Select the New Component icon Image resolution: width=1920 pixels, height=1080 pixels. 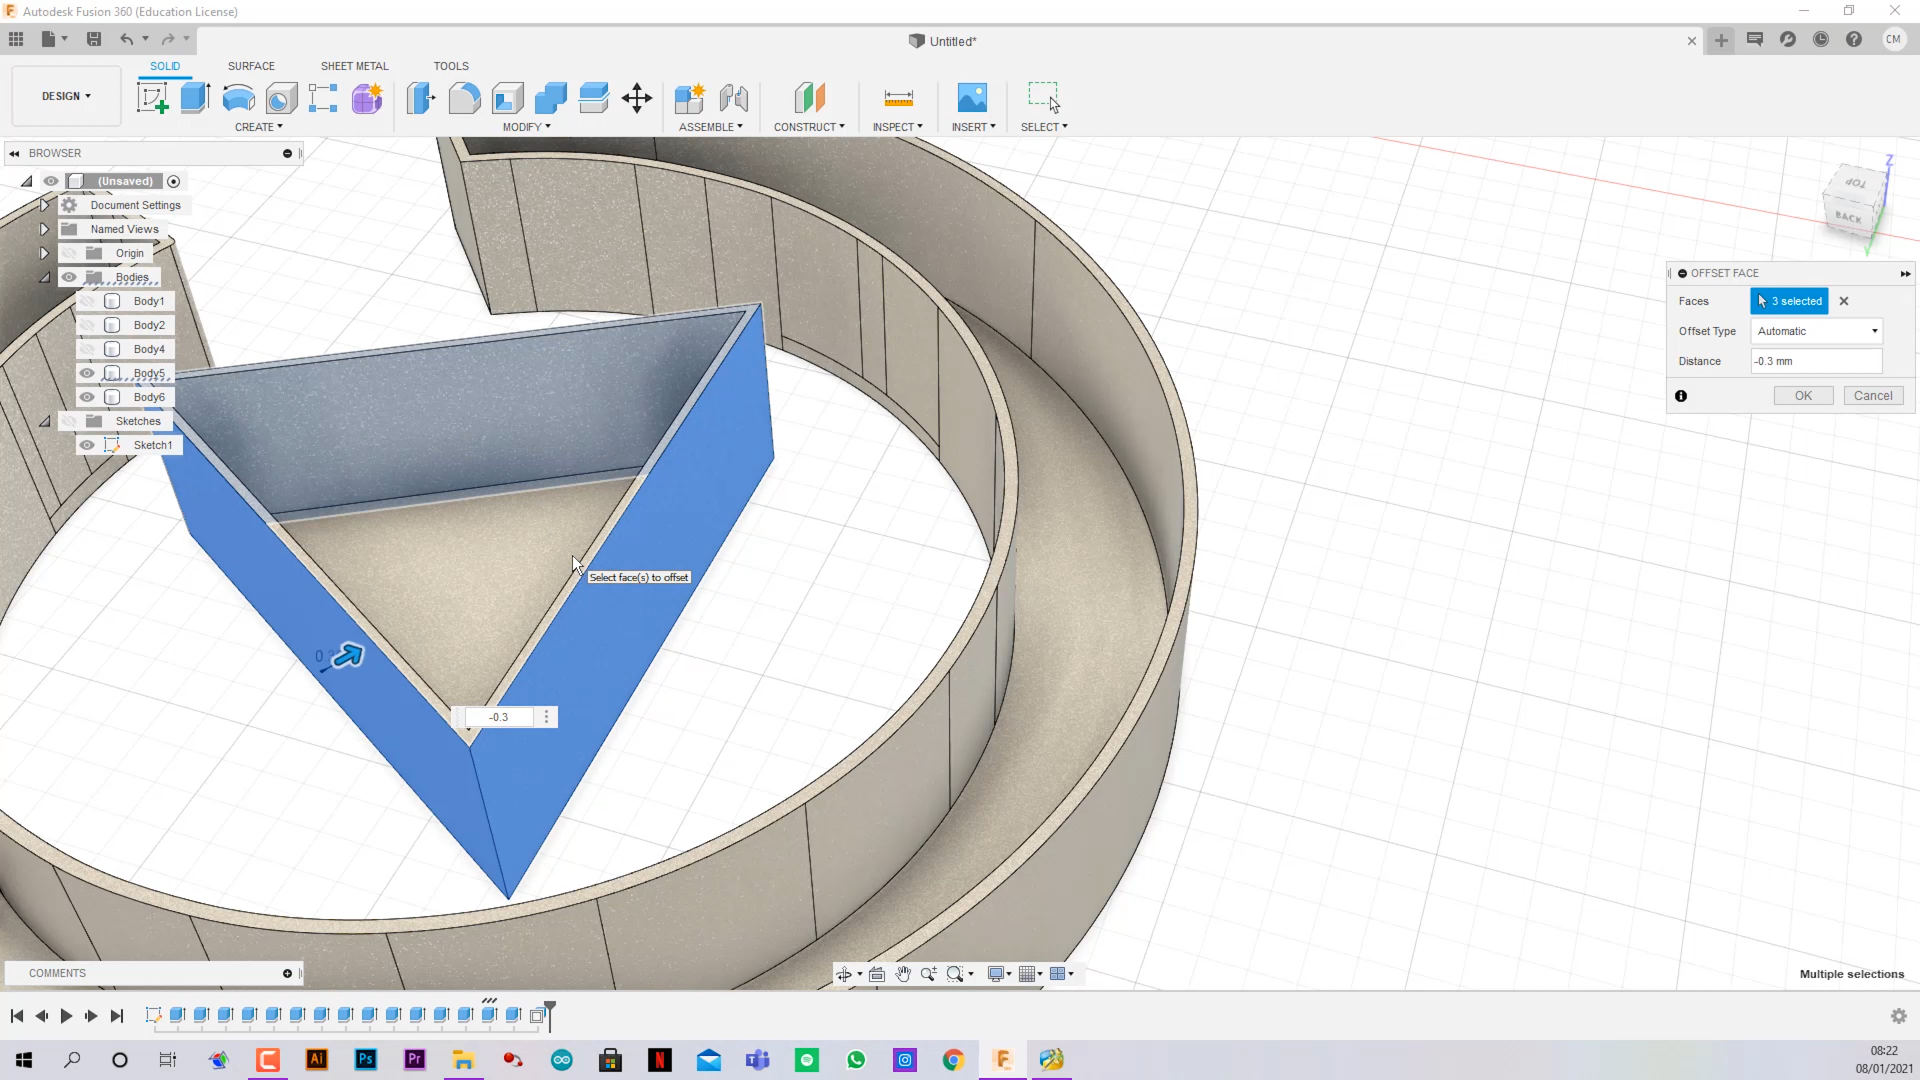pos(690,98)
